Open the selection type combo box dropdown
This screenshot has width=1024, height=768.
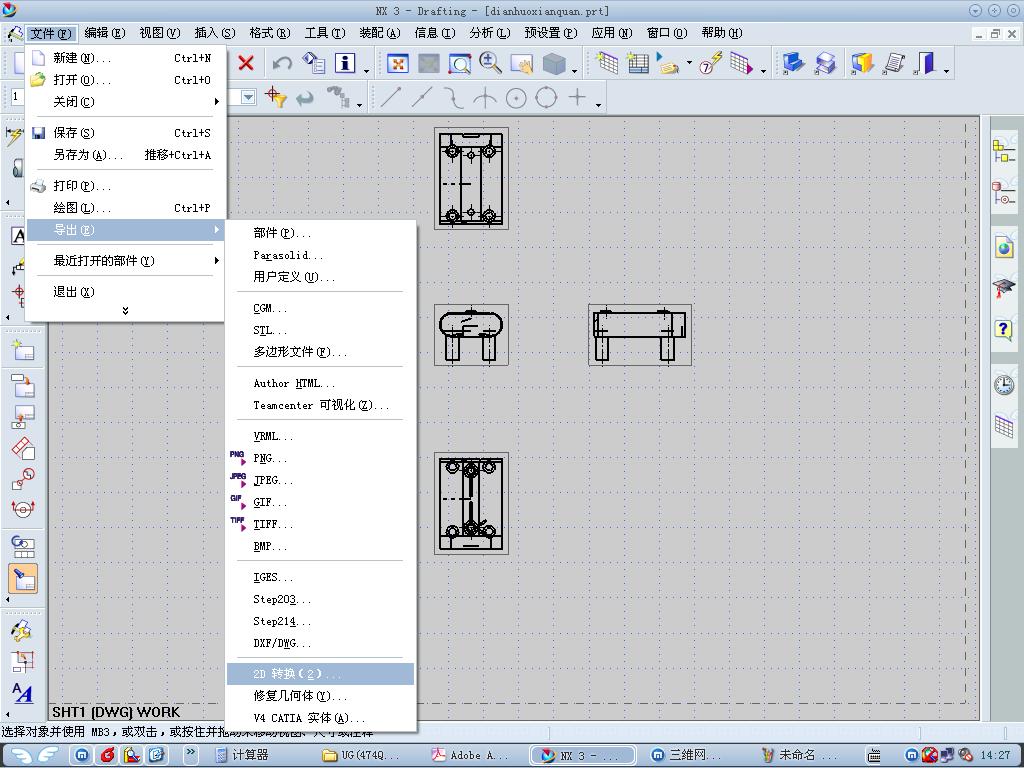click(248, 97)
